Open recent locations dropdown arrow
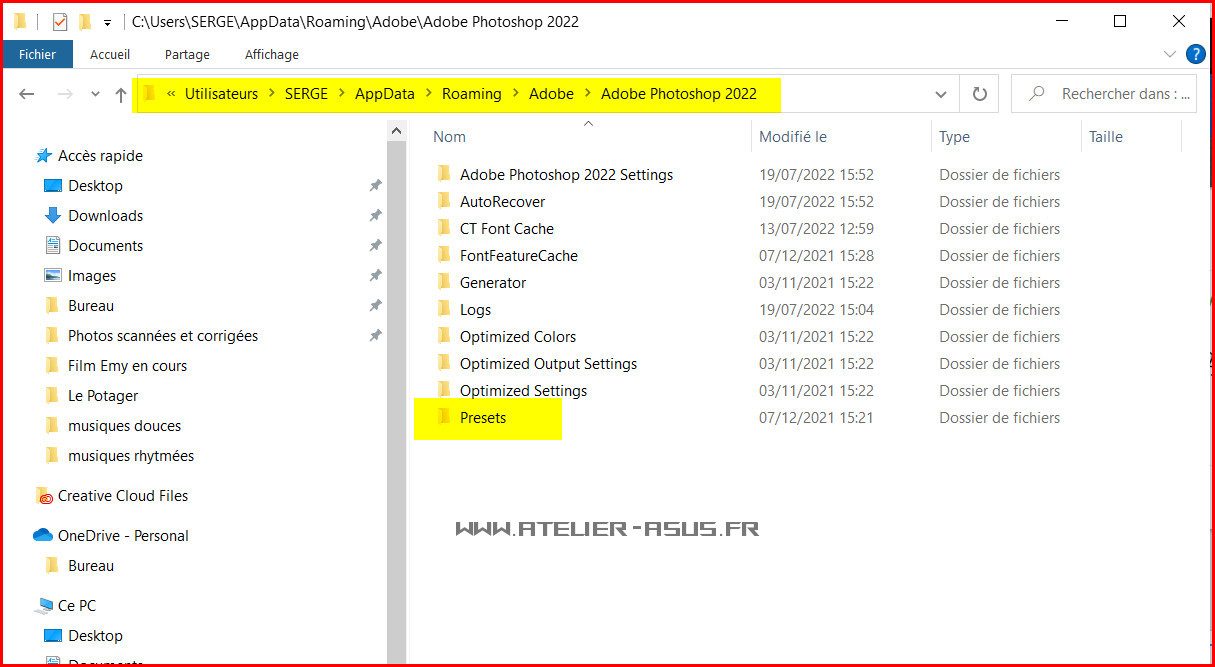 pyautogui.click(x=95, y=94)
